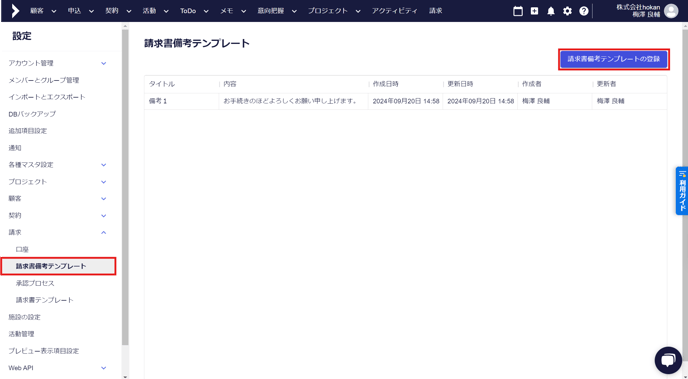Open the notifications bell icon
The height and width of the screenshot is (379, 688).
(551, 11)
